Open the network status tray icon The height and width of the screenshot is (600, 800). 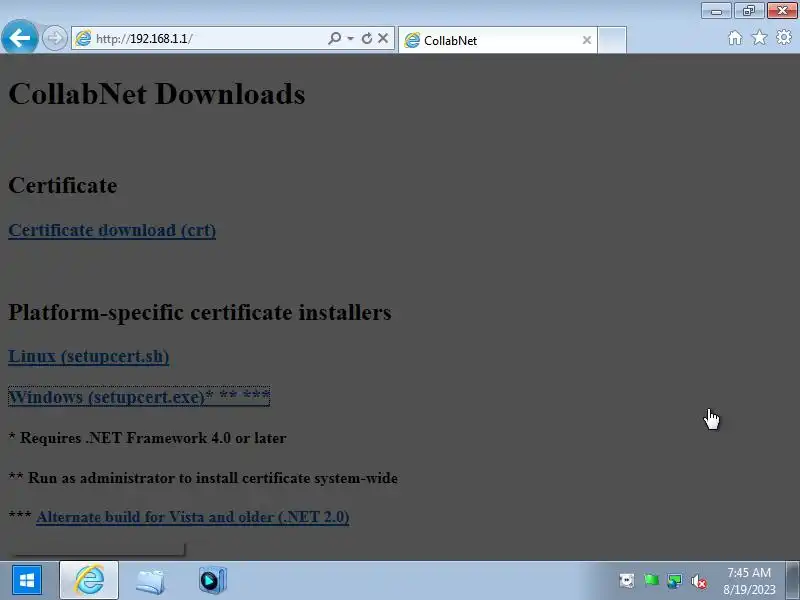674,581
